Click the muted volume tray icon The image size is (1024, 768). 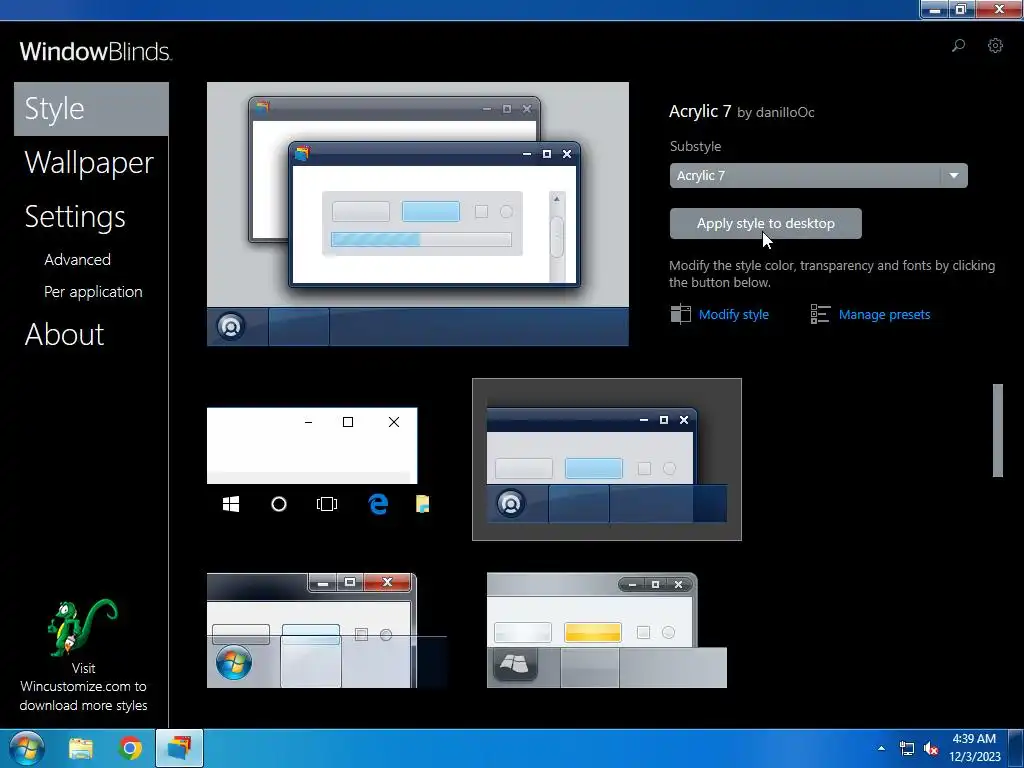click(931, 748)
